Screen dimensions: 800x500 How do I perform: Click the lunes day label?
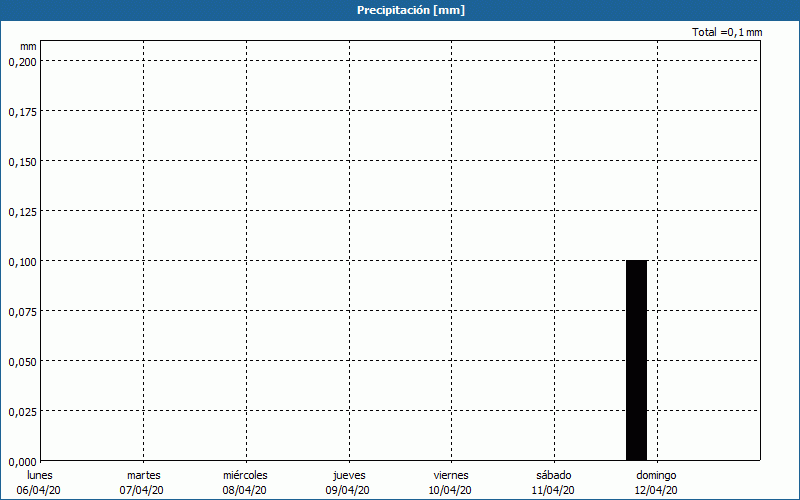pyautogui.click(x=40, y=475)
